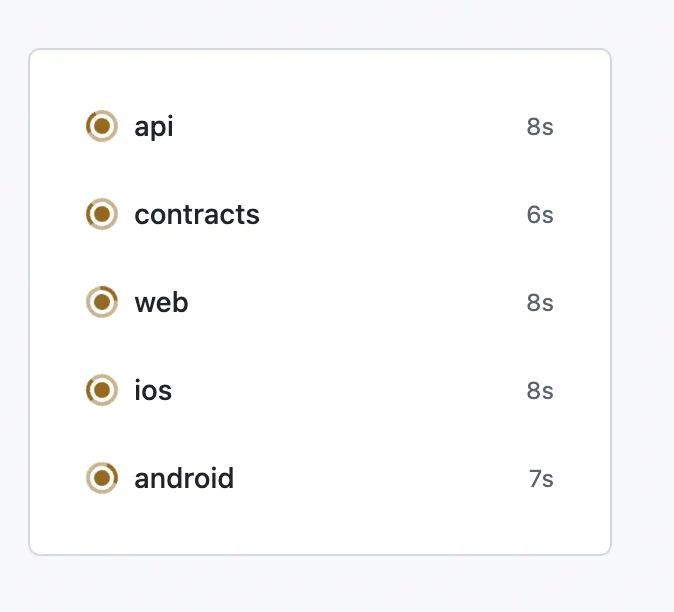Screen dimensions: 674x612
Task: Open the api job
Action: coord(153,128)
